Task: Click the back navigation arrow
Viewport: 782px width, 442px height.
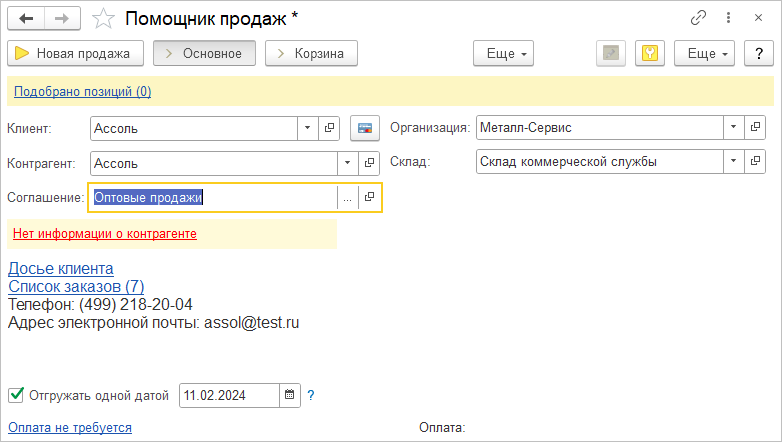Action: (26, 19)
